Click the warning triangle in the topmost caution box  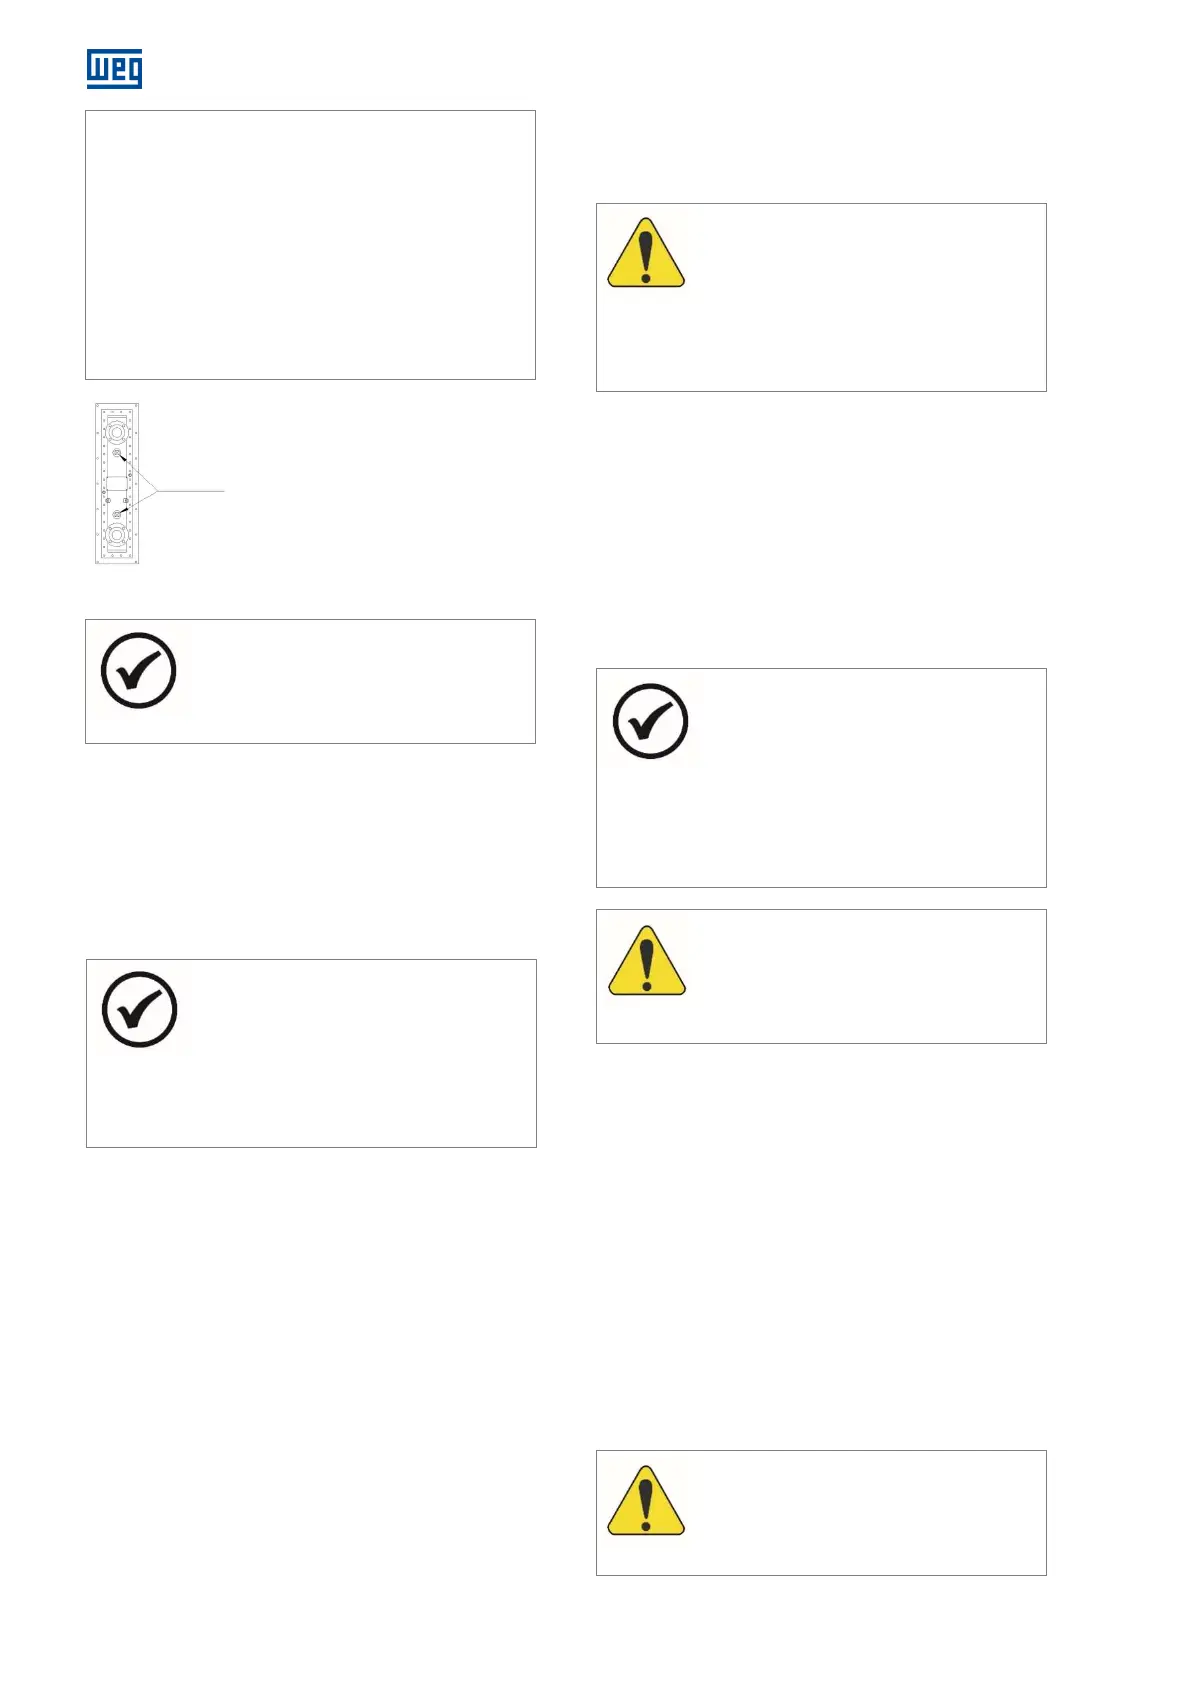pos(646,253)
